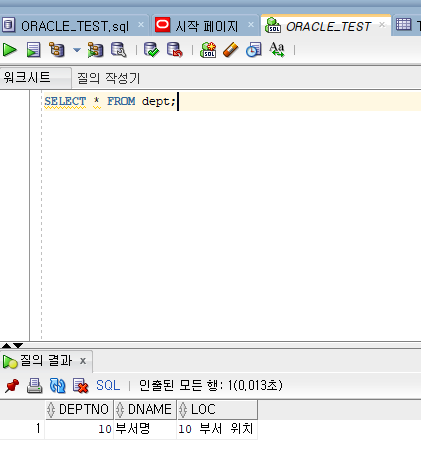Image resolution: width=421 pixels, height=474 pixels.
Task: Collapse the editor with the up arrow
Action: (6, 345)
